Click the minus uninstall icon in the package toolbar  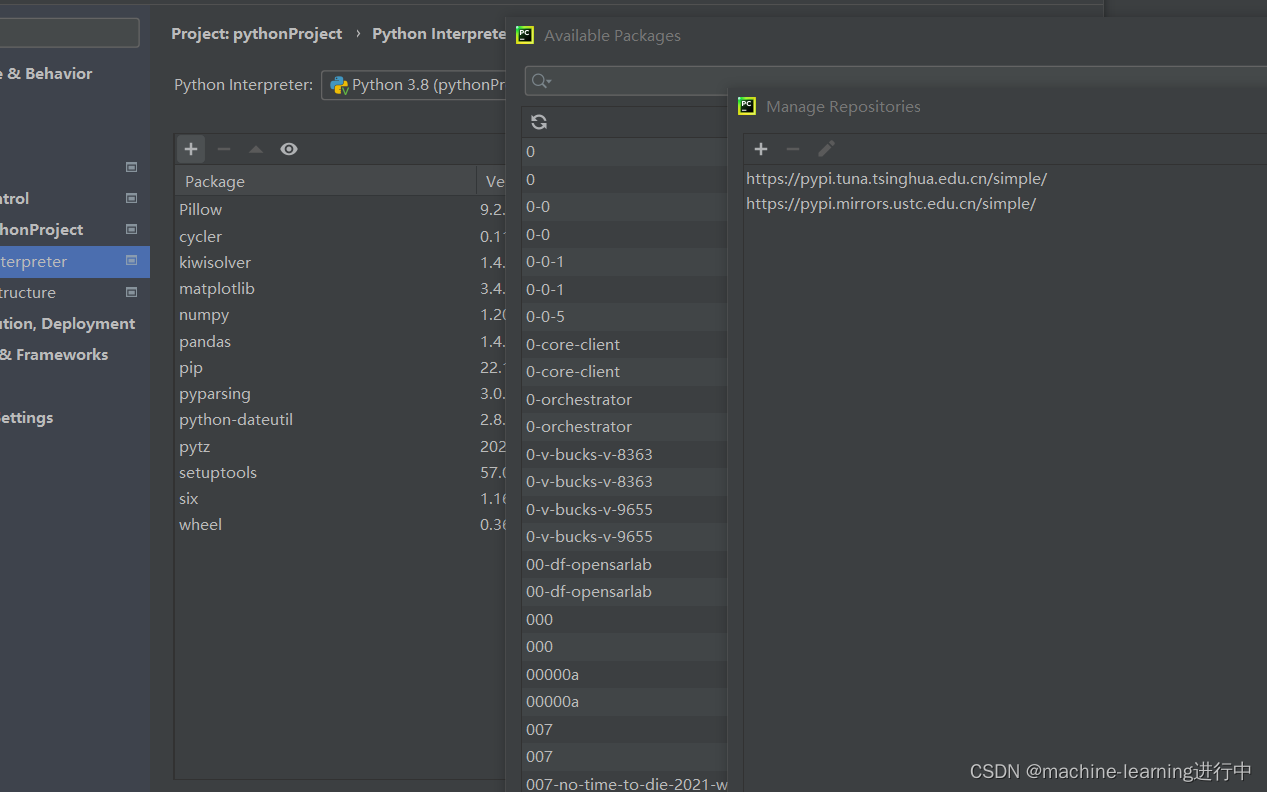pos(224,149)
